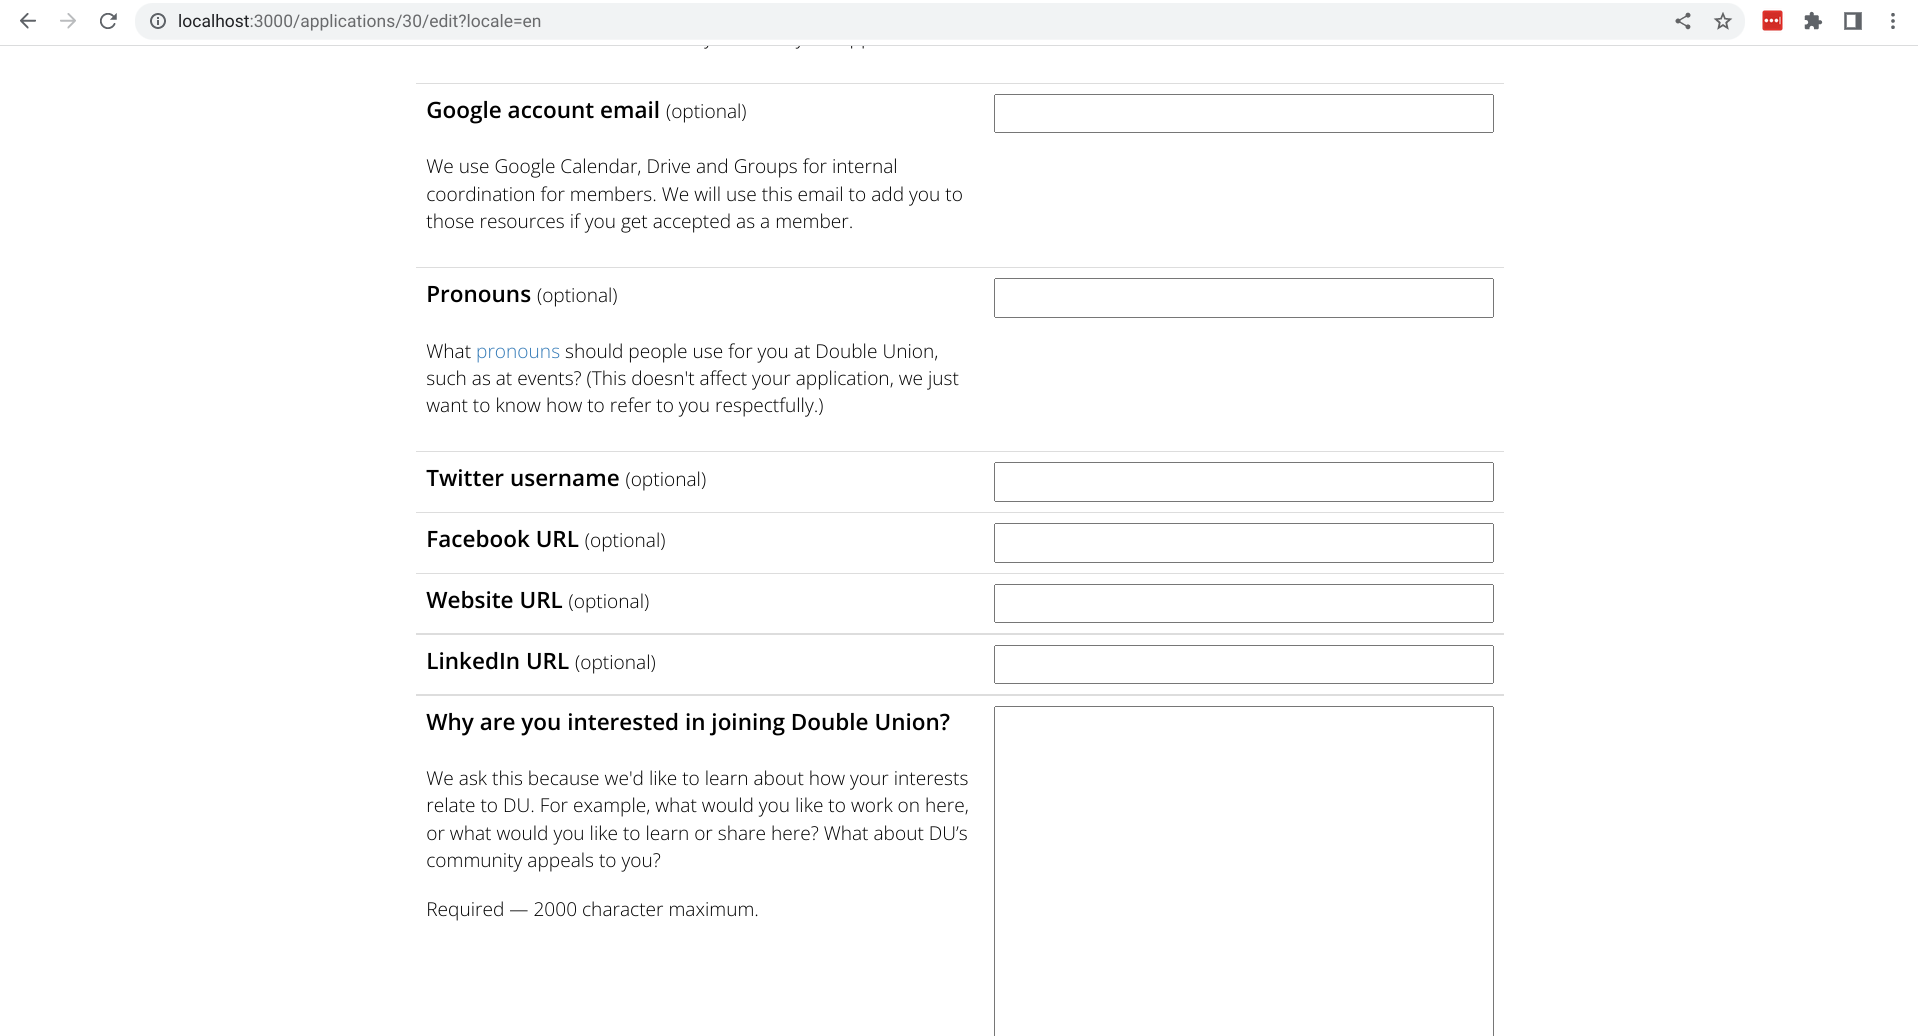Focus the Website URL field
Viewport: 1918px width, 1036px height.
1243,604
